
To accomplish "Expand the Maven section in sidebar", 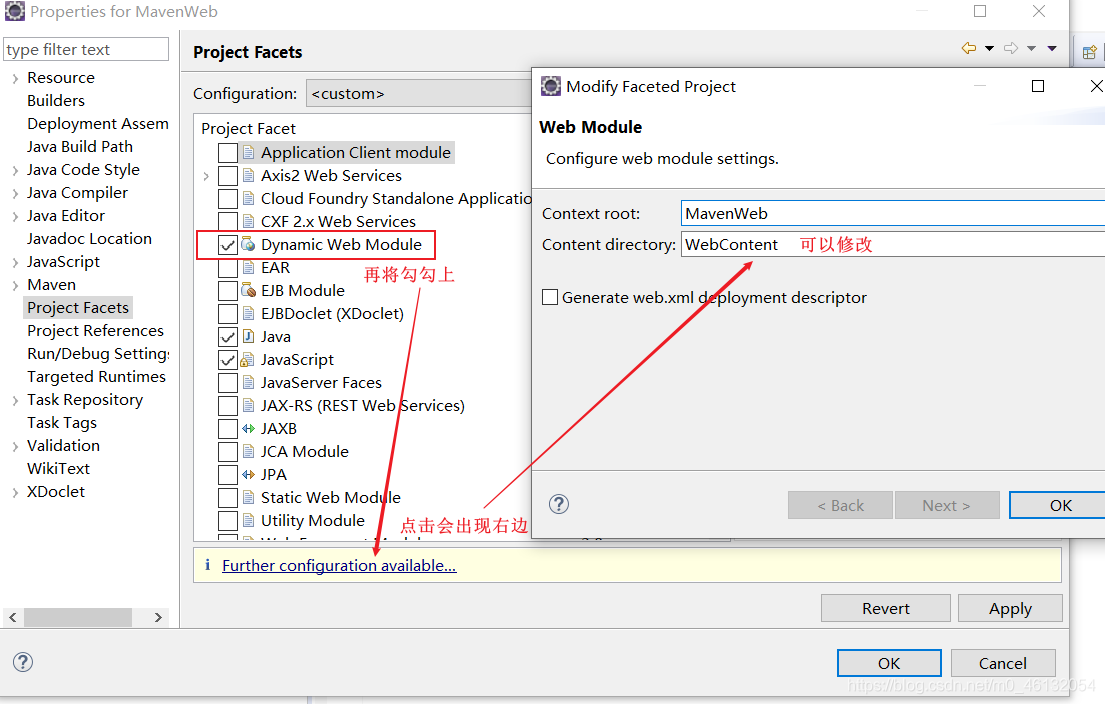I will coord(13,284).
